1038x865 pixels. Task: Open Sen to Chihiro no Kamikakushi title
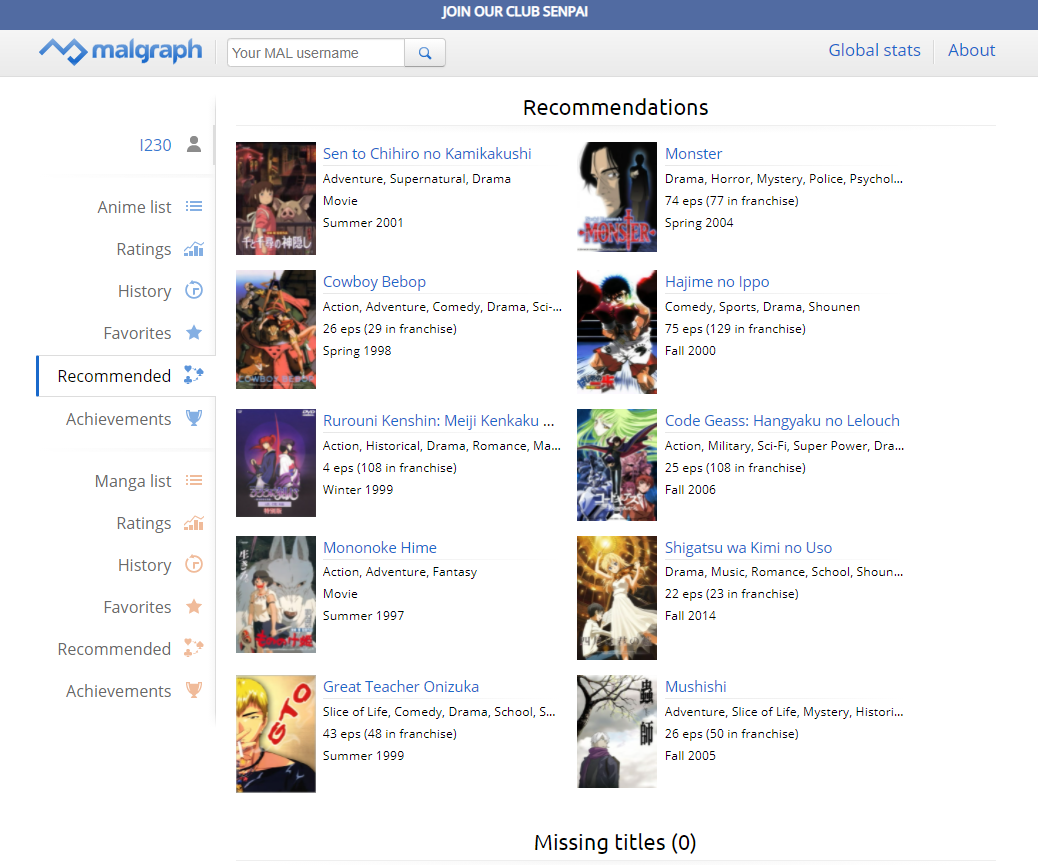[427, 154]
